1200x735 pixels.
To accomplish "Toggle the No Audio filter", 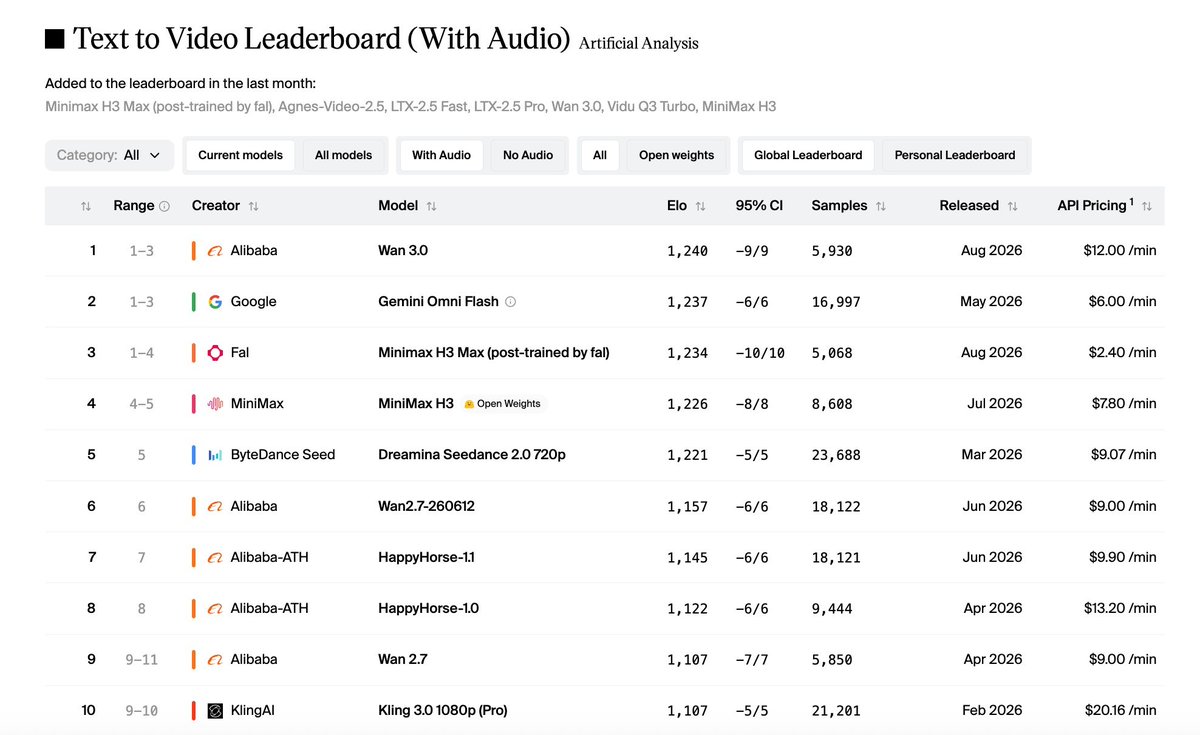I will point(528,155).
